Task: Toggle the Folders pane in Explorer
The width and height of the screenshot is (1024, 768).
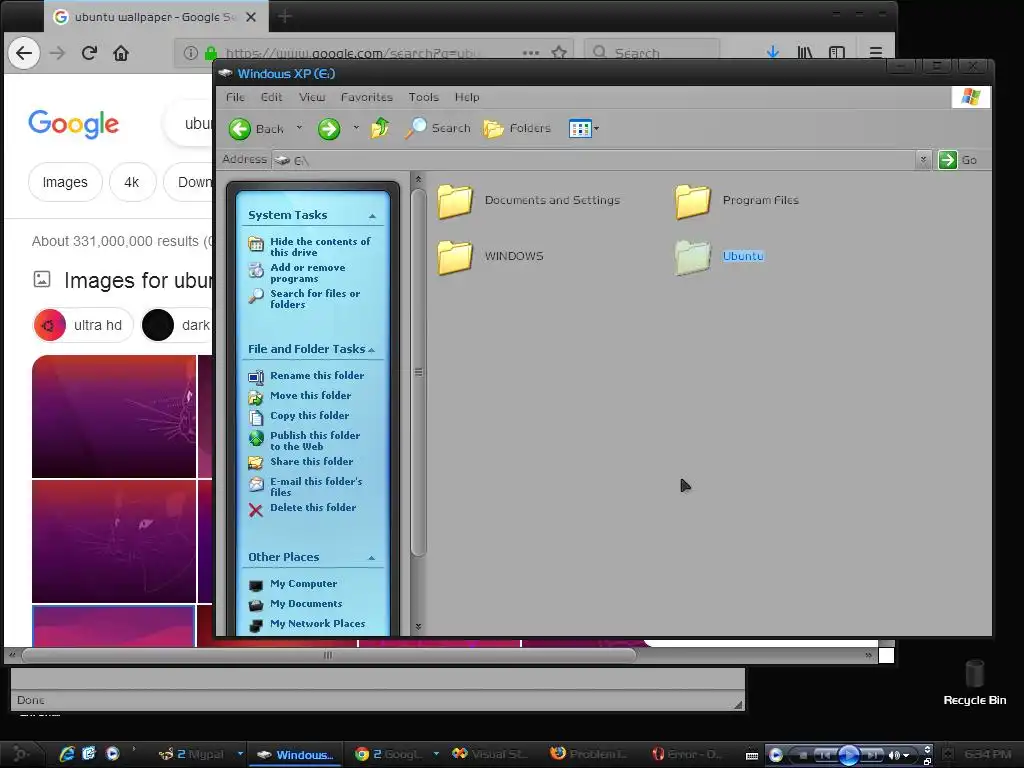Action: 517,128
